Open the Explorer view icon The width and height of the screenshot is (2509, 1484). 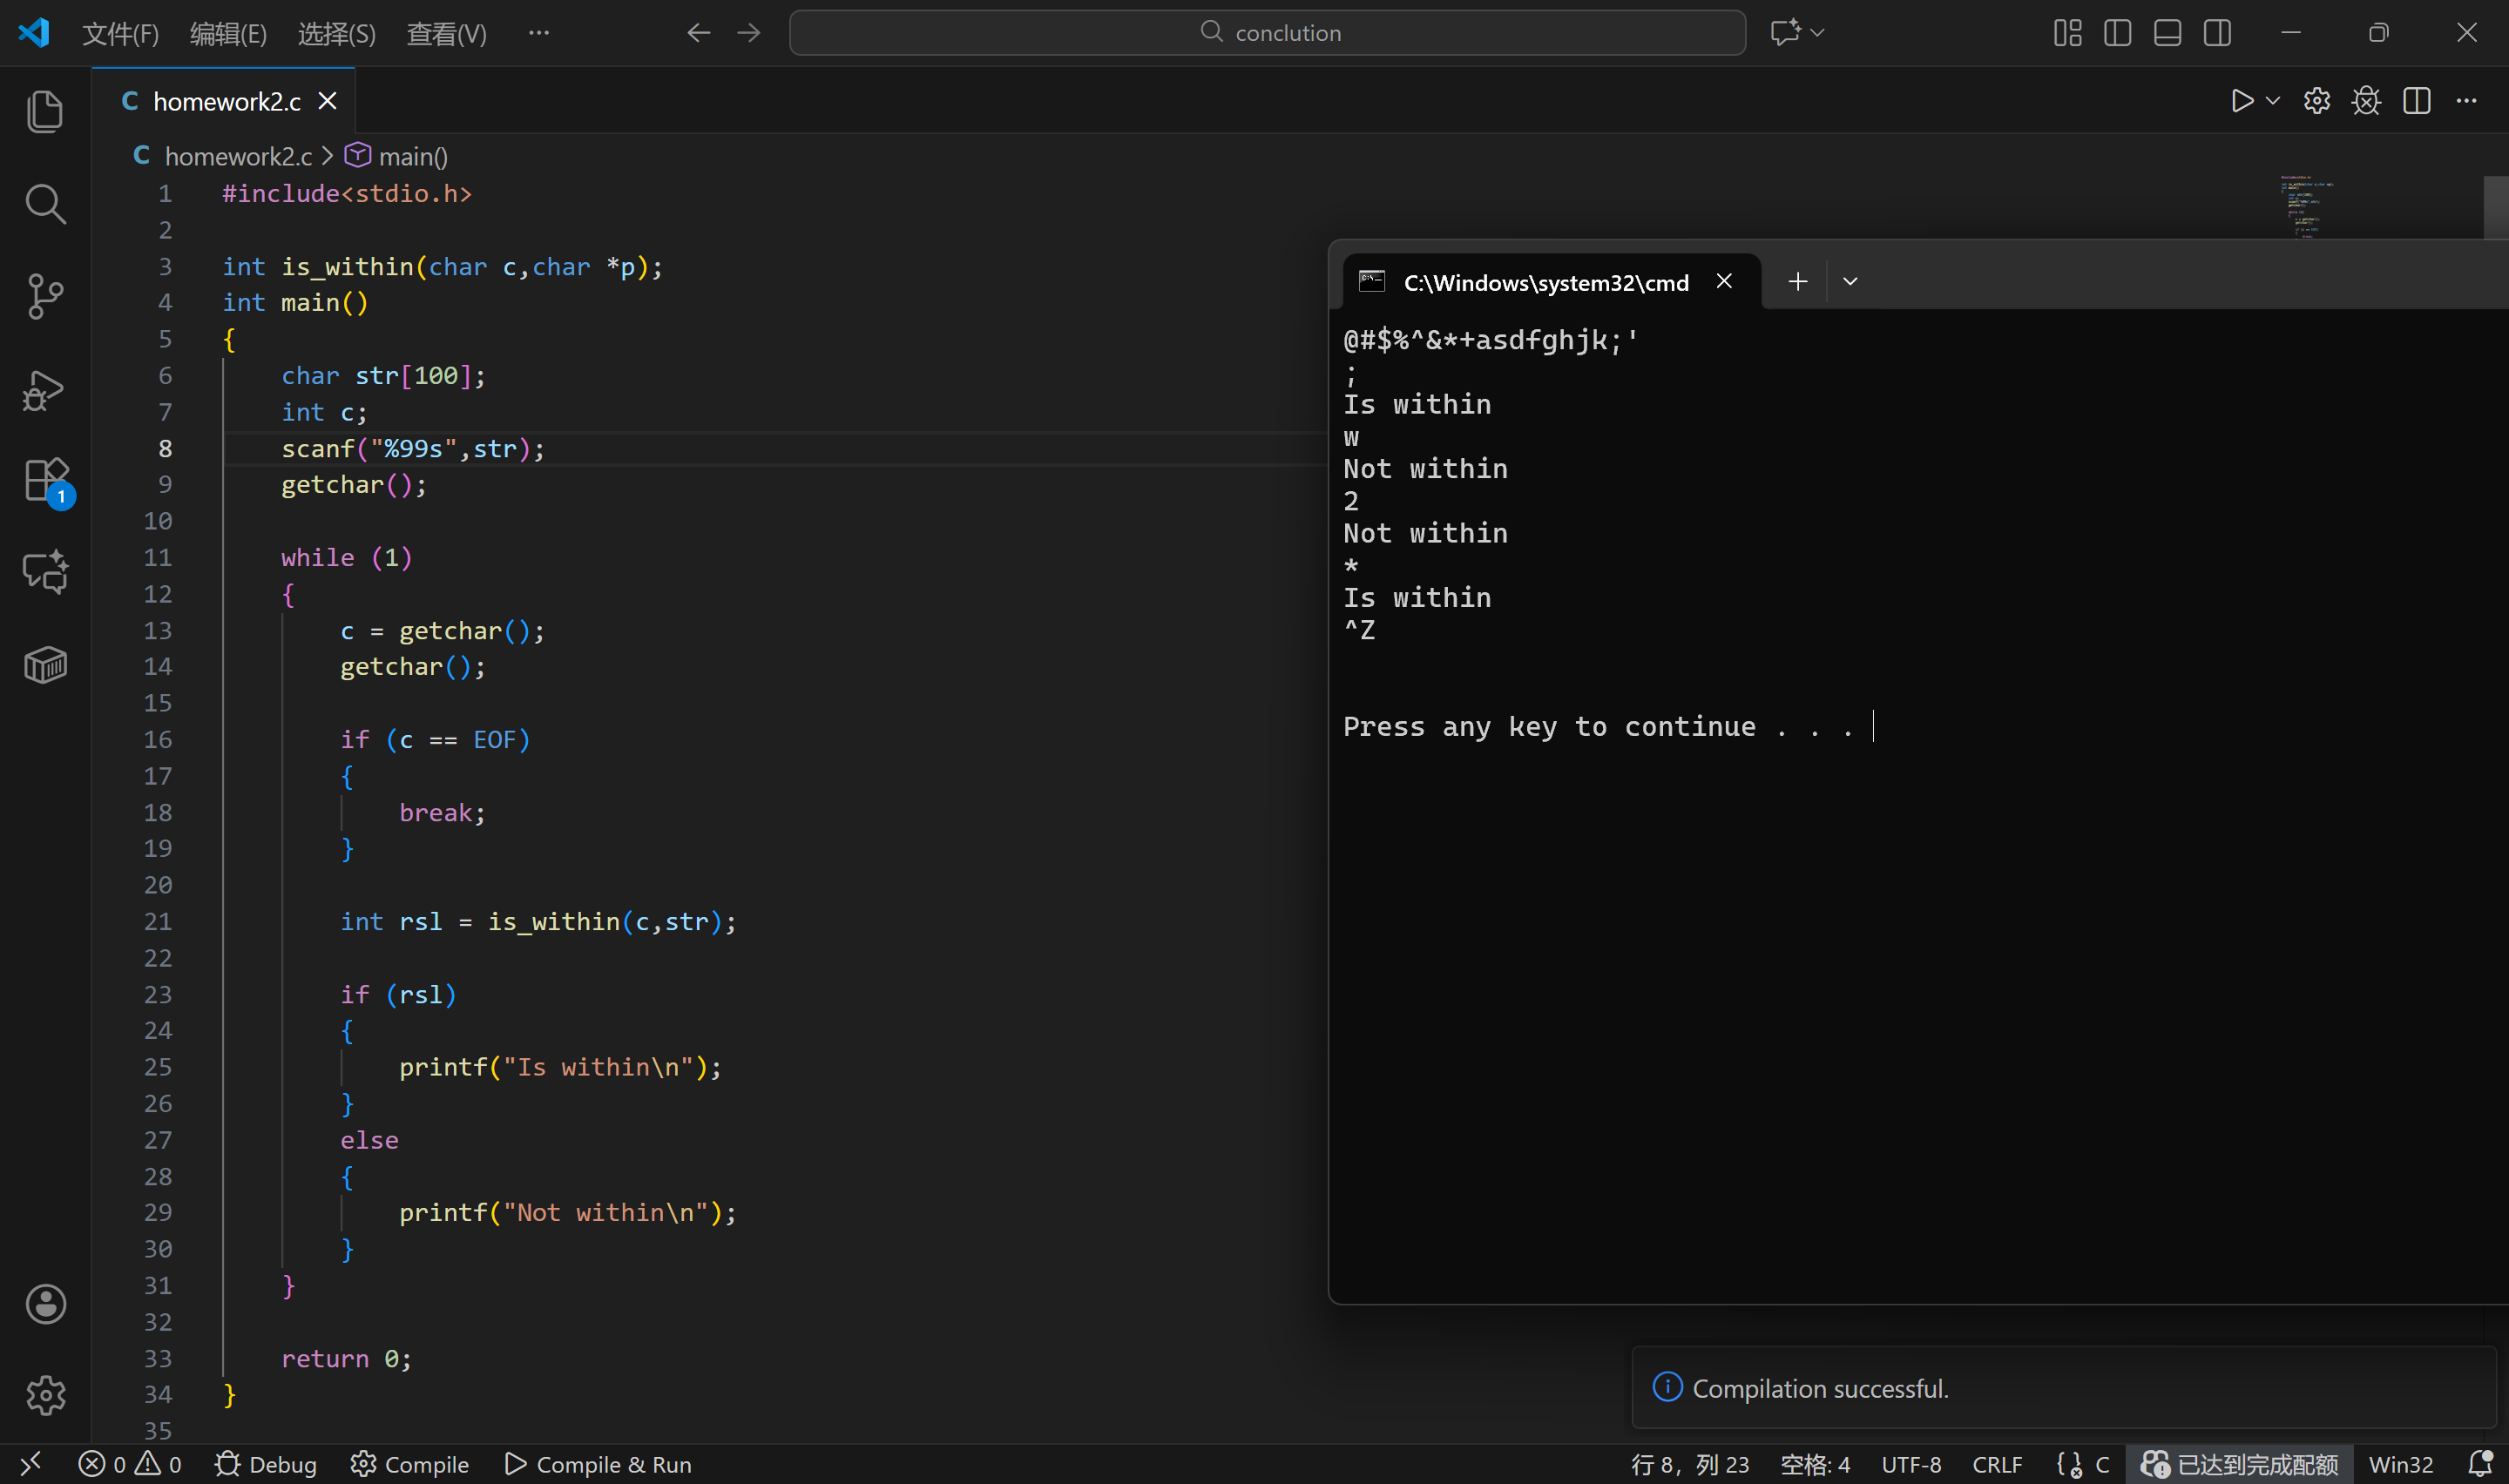(45, 111)
